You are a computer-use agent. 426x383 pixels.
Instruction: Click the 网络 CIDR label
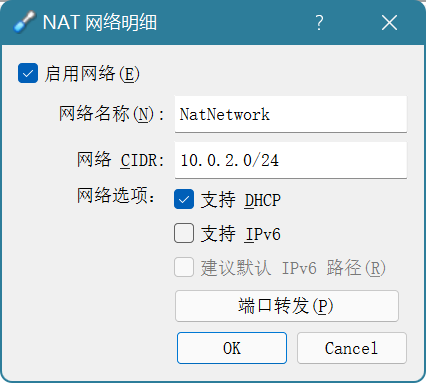pyautogui.click(x=121, y=160)
